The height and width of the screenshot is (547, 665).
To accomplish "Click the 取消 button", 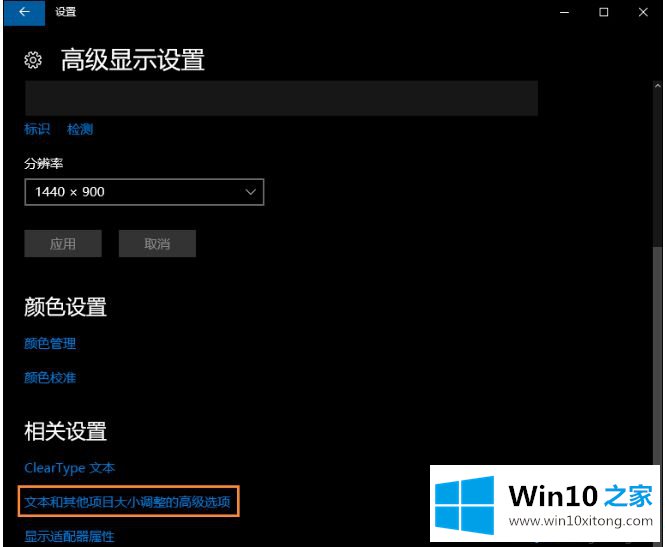I will pos(157,244).
